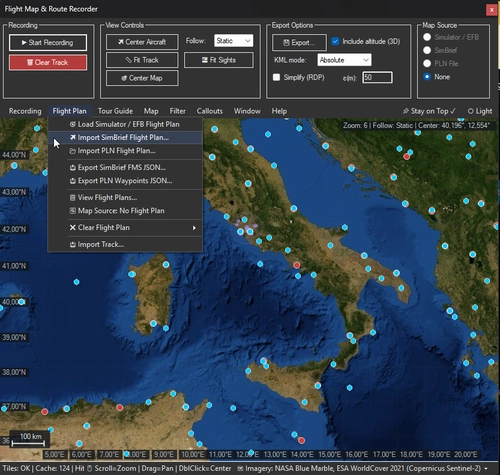The image size is (500, 475).
Task: Select PLN File map source radio
Action: [x=427, y=63]
